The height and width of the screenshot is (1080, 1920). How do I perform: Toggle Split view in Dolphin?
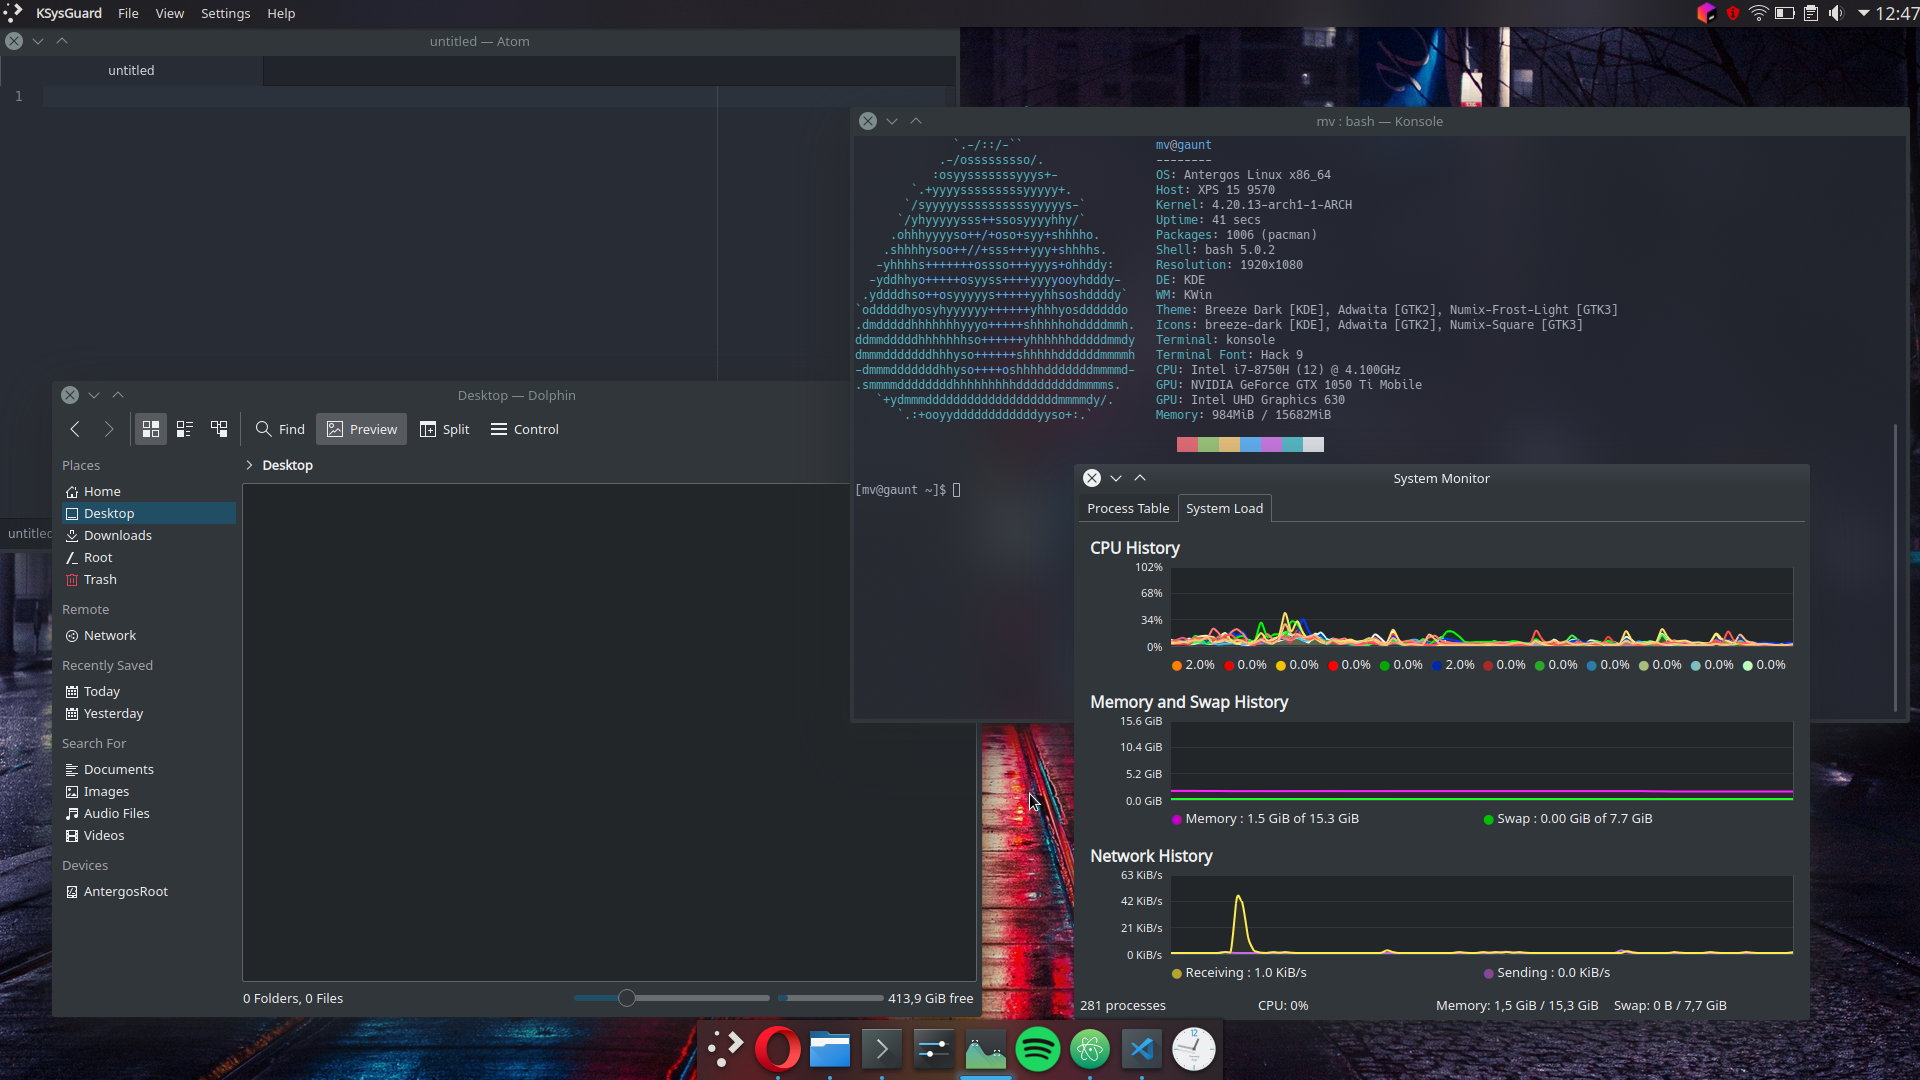click(444, 429)
